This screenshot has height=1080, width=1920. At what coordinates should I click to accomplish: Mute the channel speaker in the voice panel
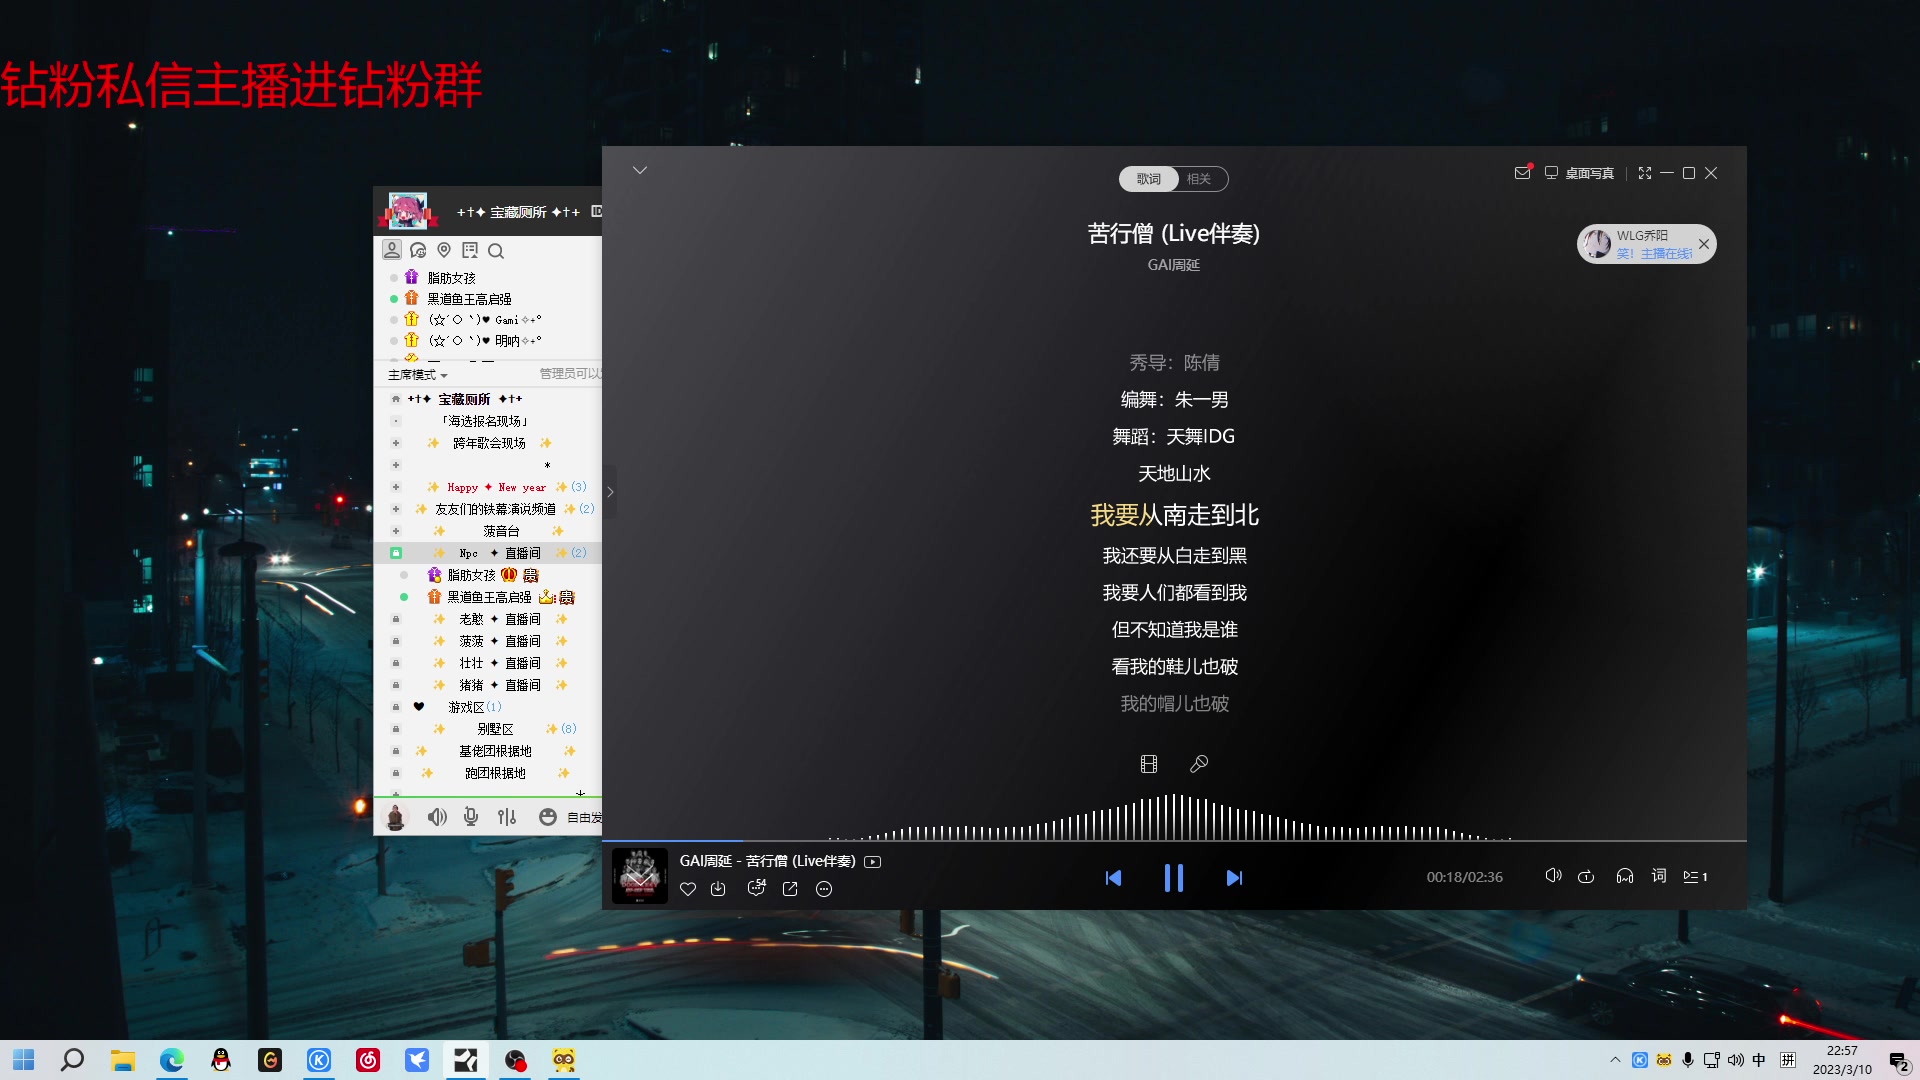(437, 817)
